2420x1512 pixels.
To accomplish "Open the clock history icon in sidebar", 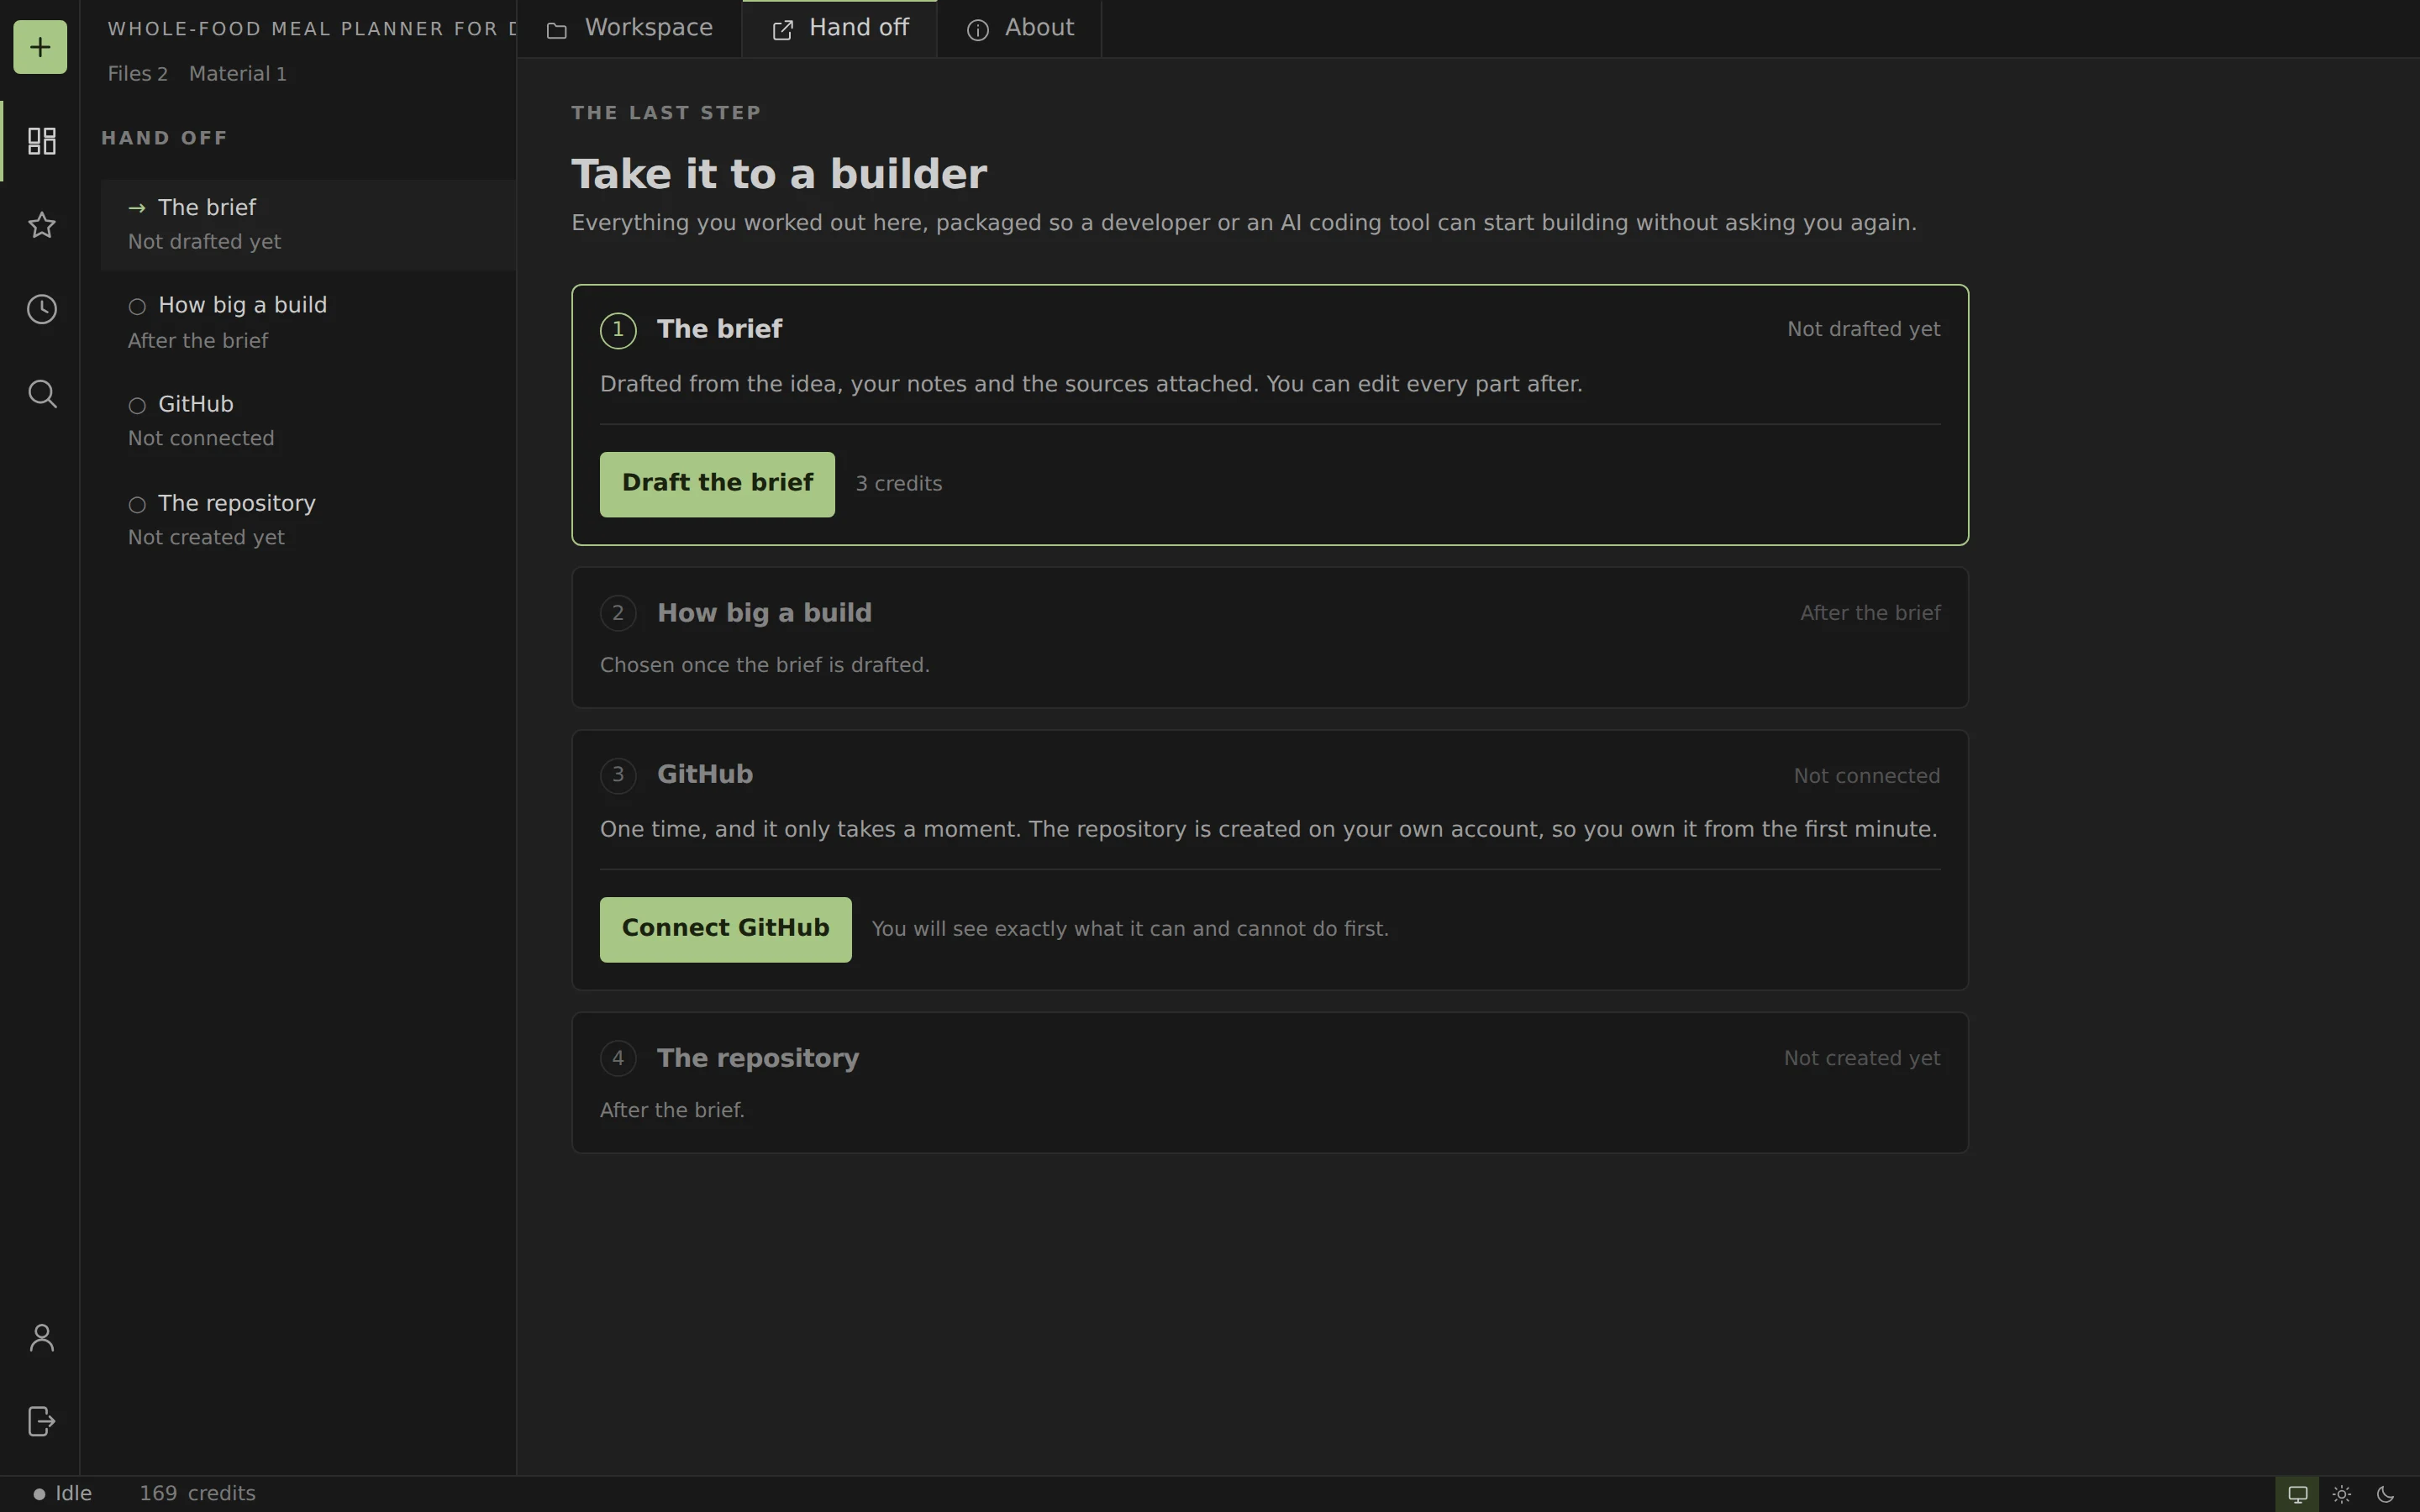I will coord(41,309).
